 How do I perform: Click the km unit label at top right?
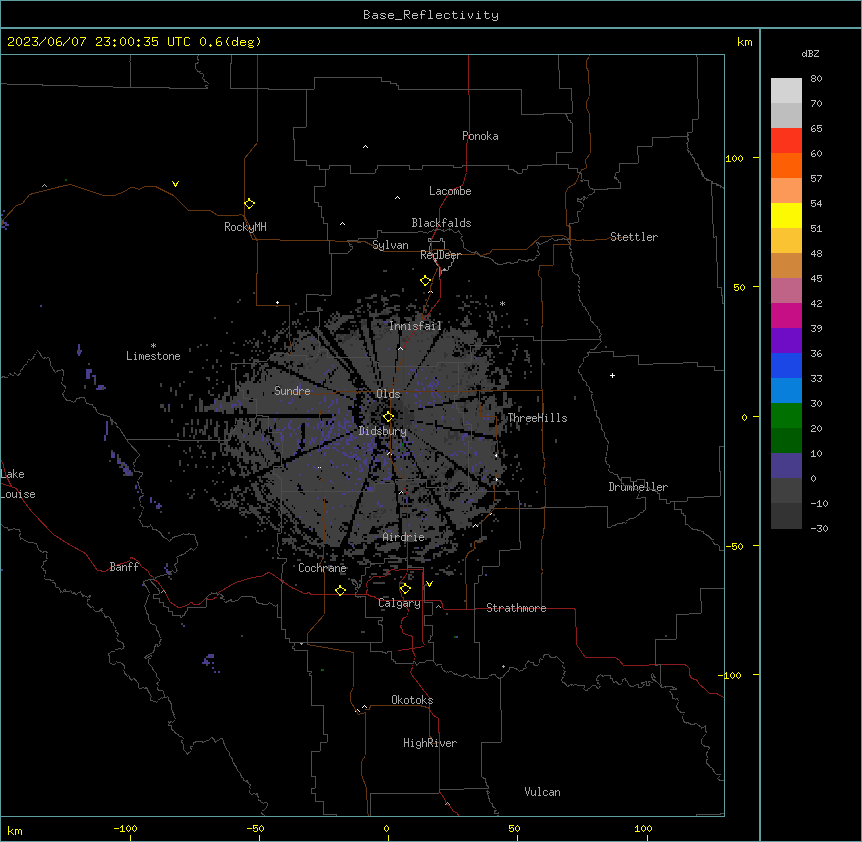point(744,42)
